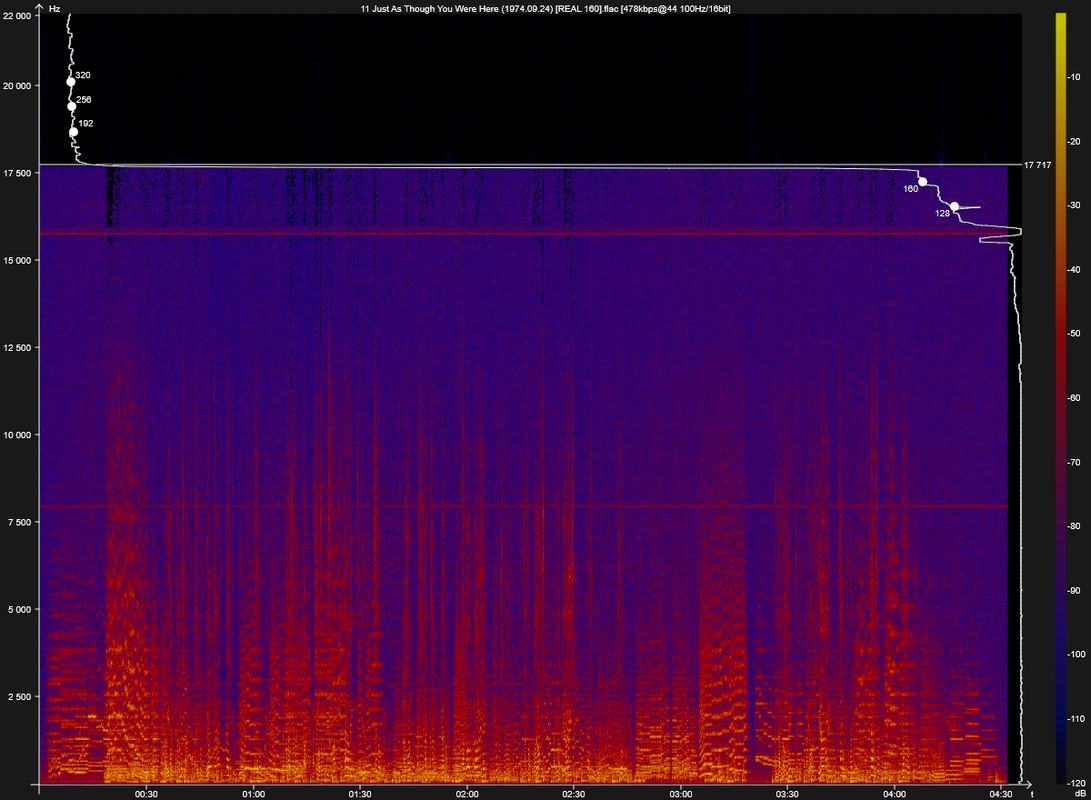Click the 03:00 time axis label
1091x800 pixels.
pyautogui.click(x=680, y=794)
